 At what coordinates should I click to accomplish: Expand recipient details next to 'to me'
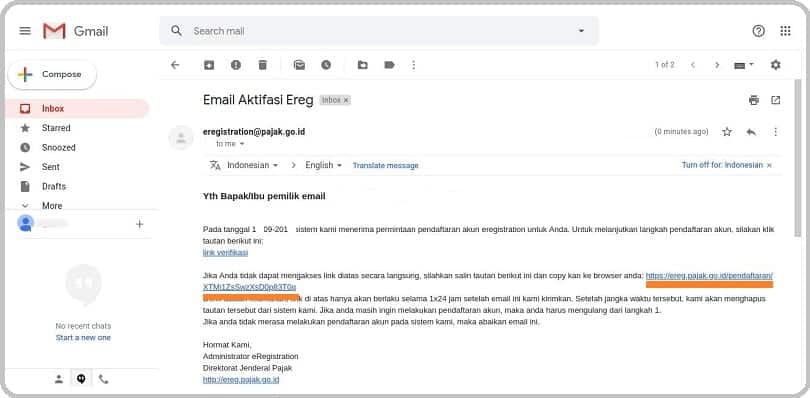pos(242,144)
